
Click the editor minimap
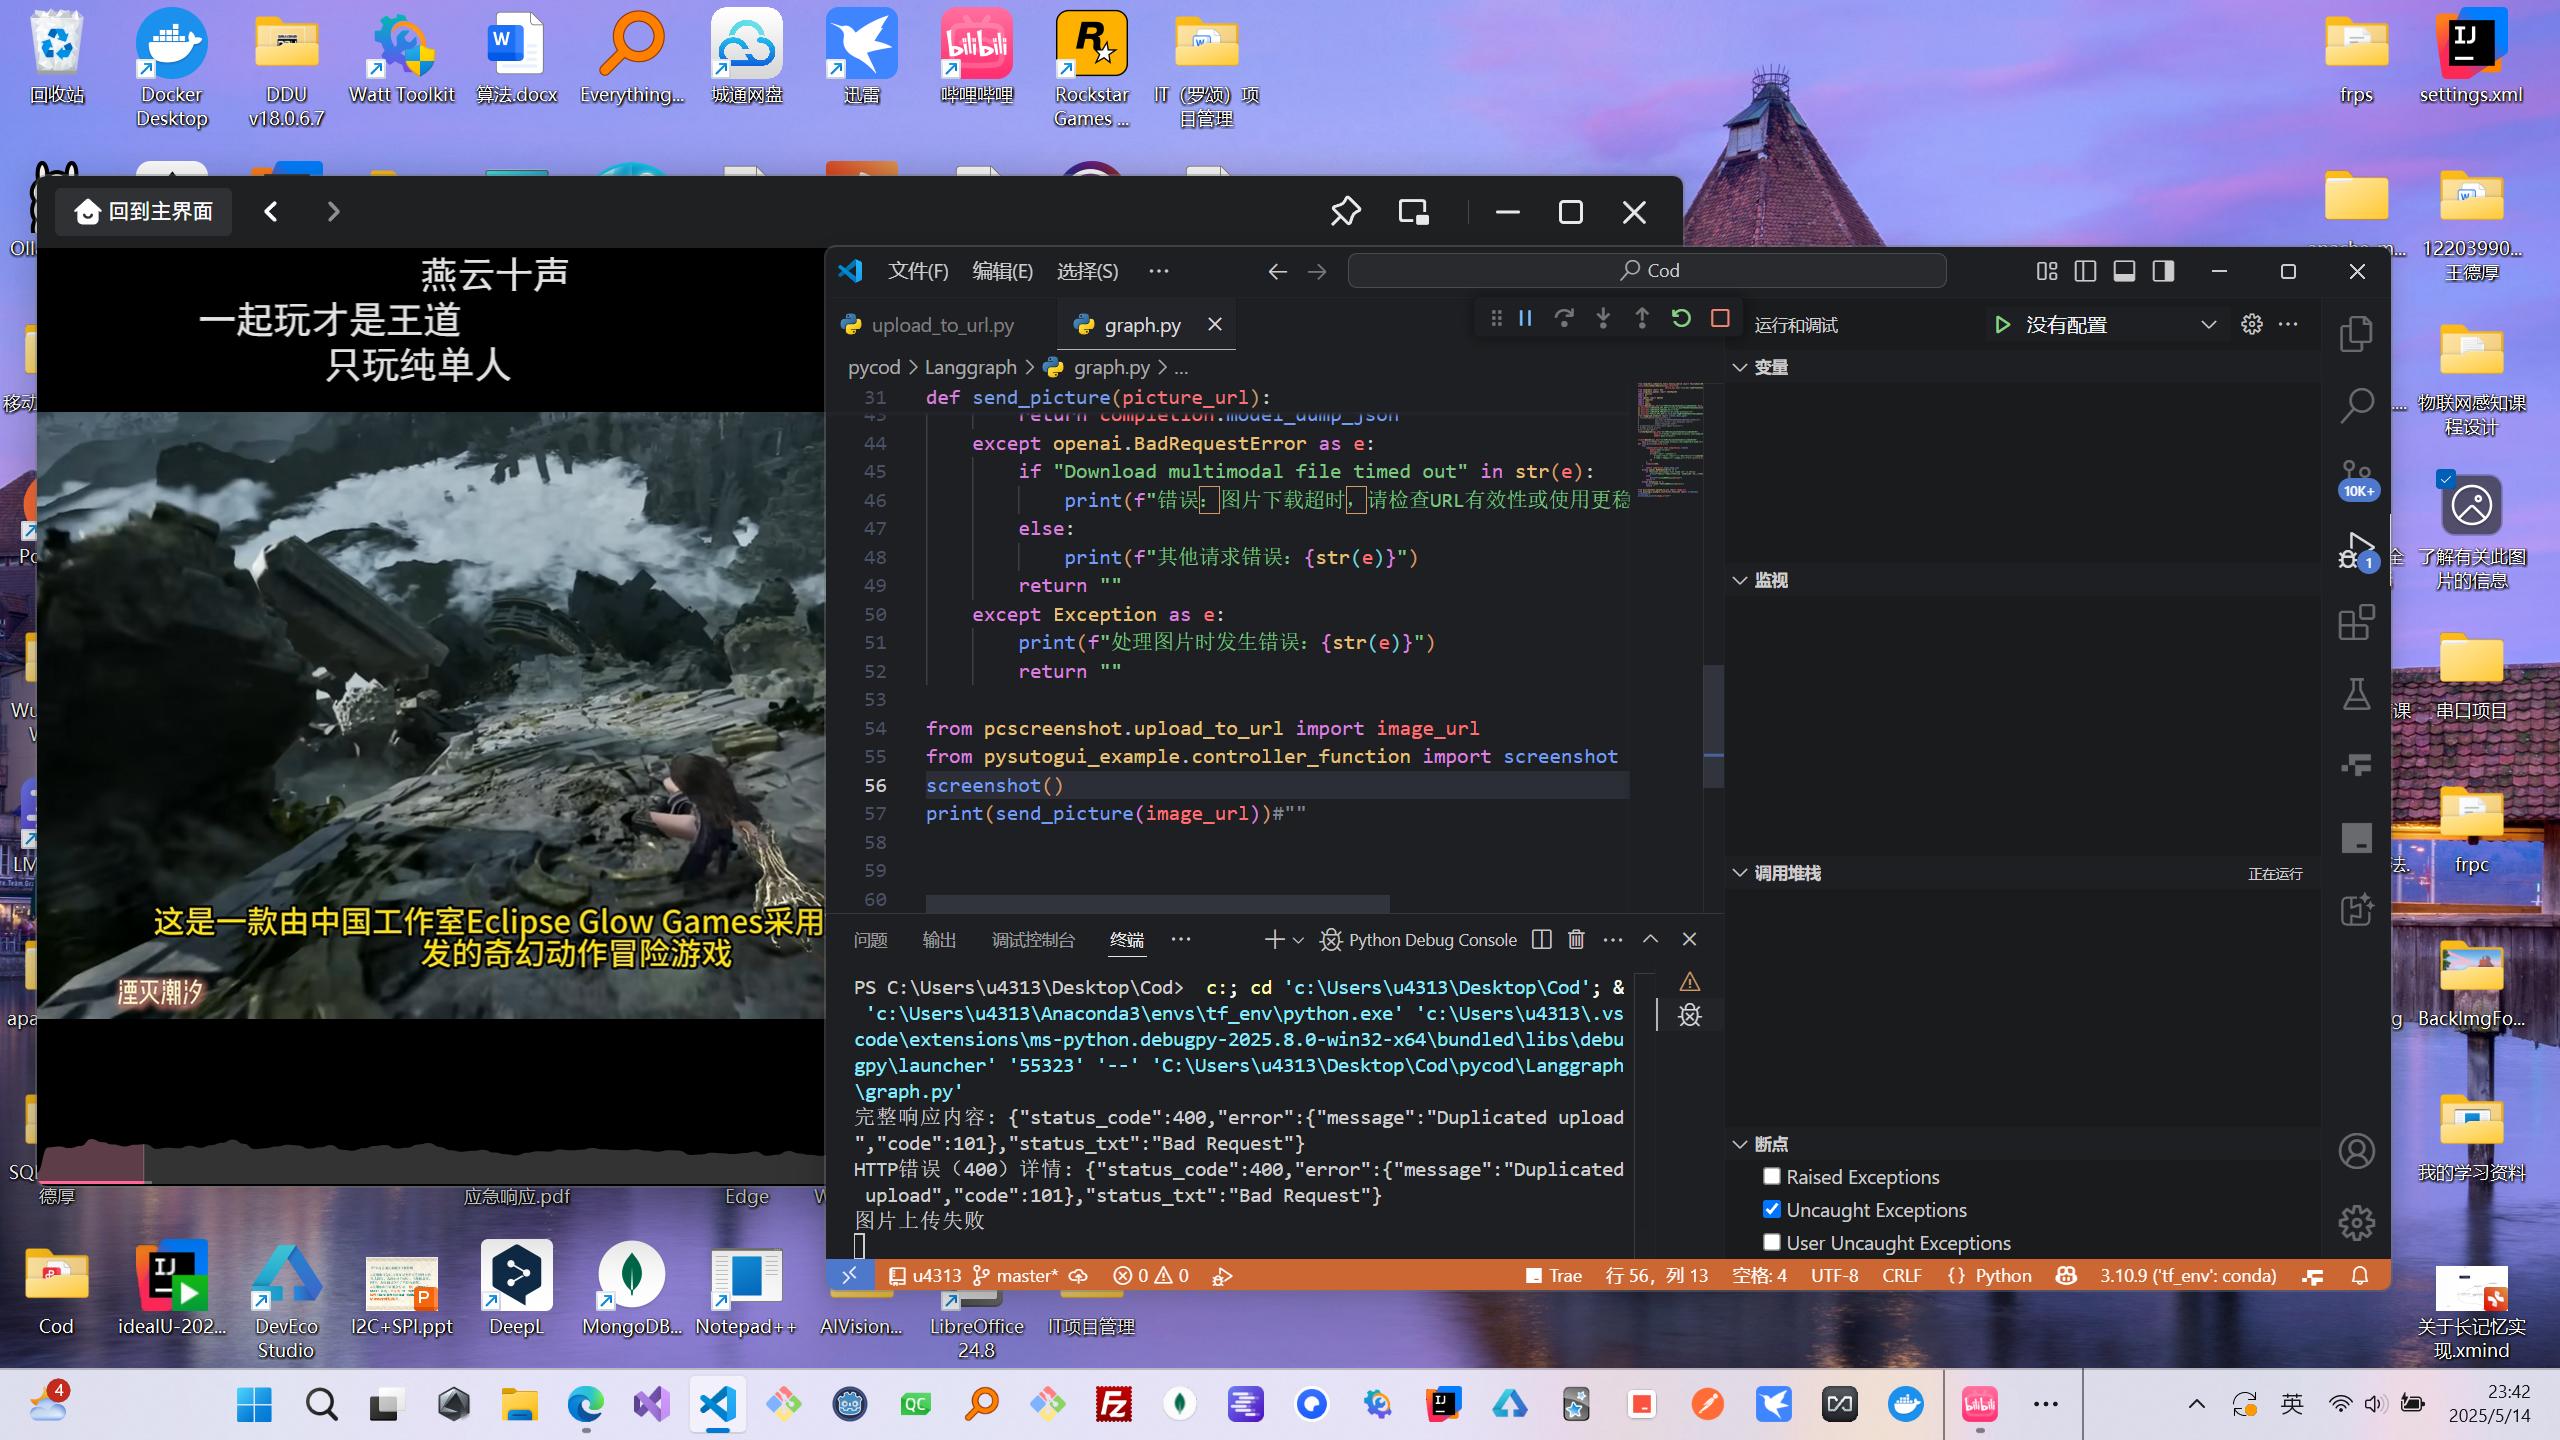click(x=1670, y=440)
